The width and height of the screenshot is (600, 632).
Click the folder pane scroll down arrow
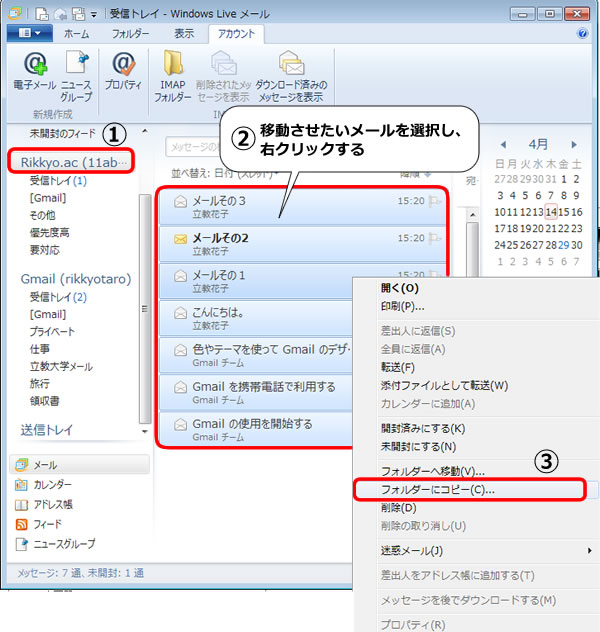click(x=145, y=431)
